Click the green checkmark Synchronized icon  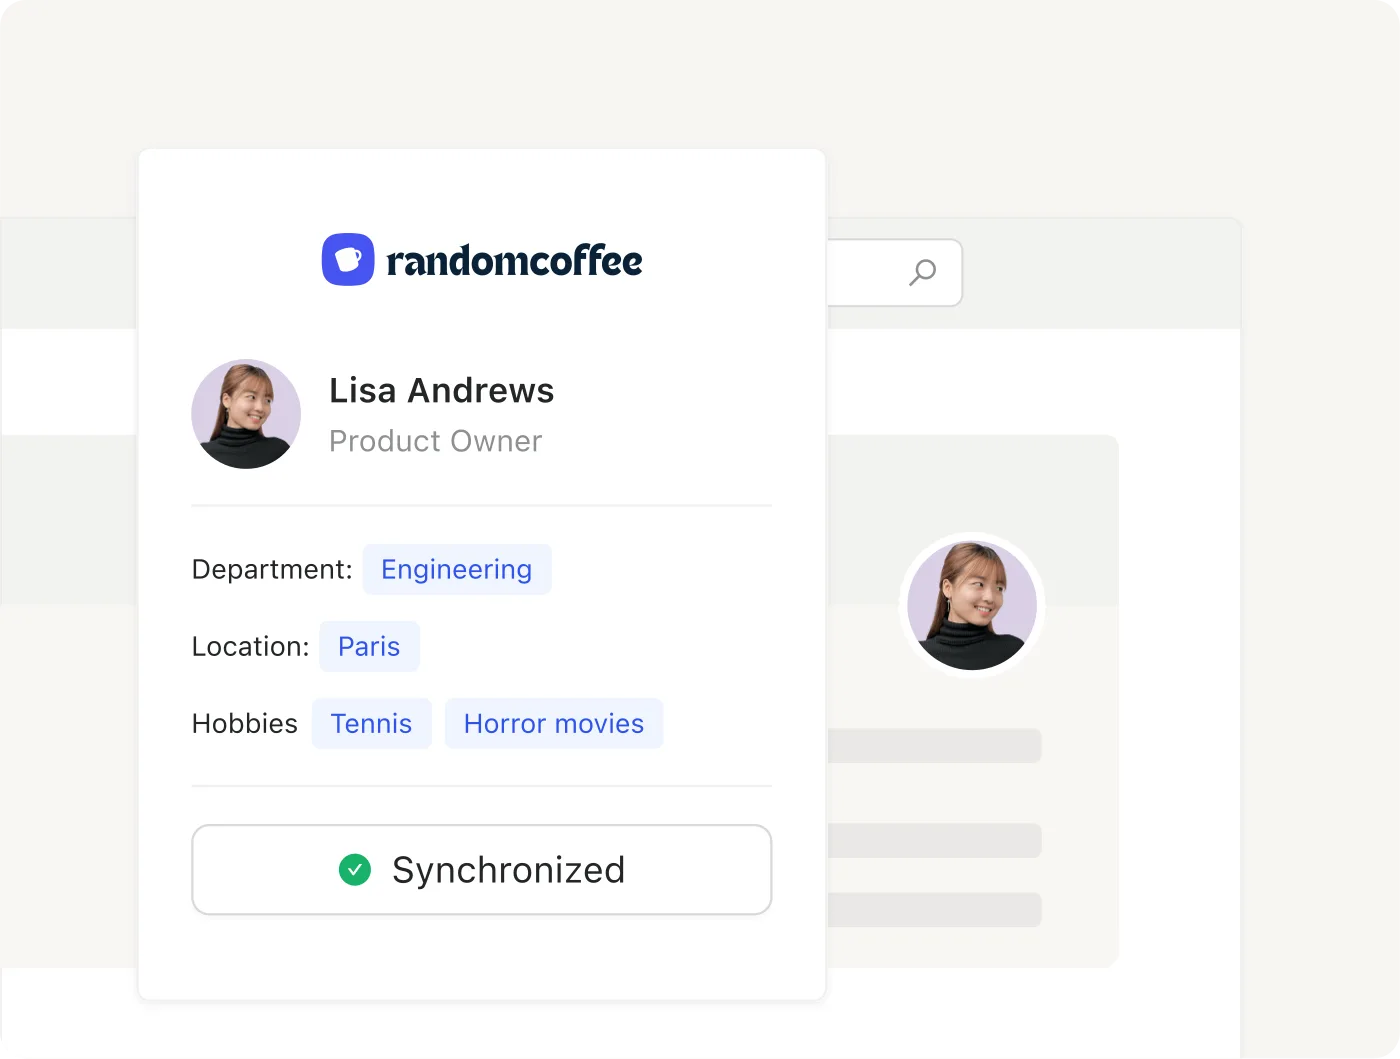click(x=355, y=870)
